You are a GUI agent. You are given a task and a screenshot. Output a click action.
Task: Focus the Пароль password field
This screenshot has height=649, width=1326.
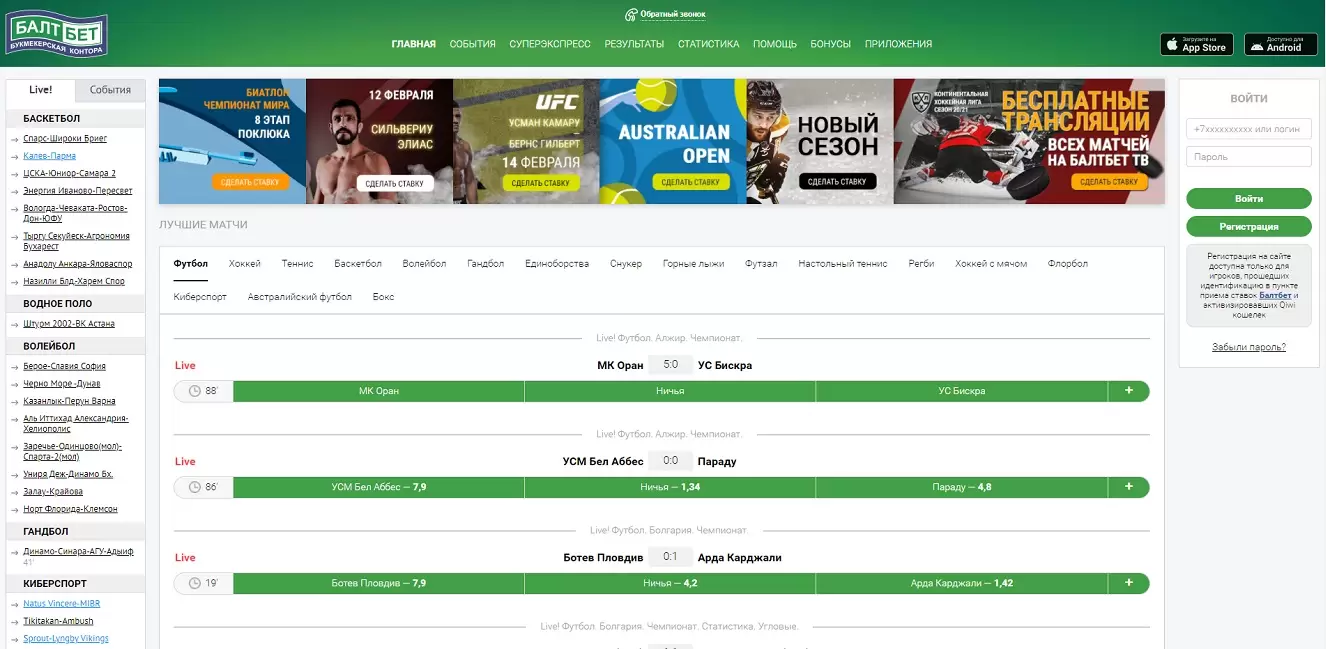point(1249,157)
